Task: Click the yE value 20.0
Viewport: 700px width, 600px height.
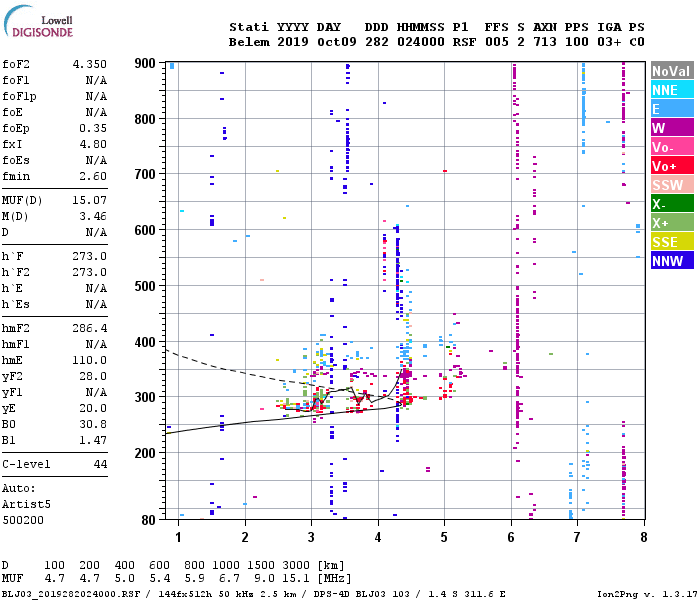Action: [x=93, y=408]
